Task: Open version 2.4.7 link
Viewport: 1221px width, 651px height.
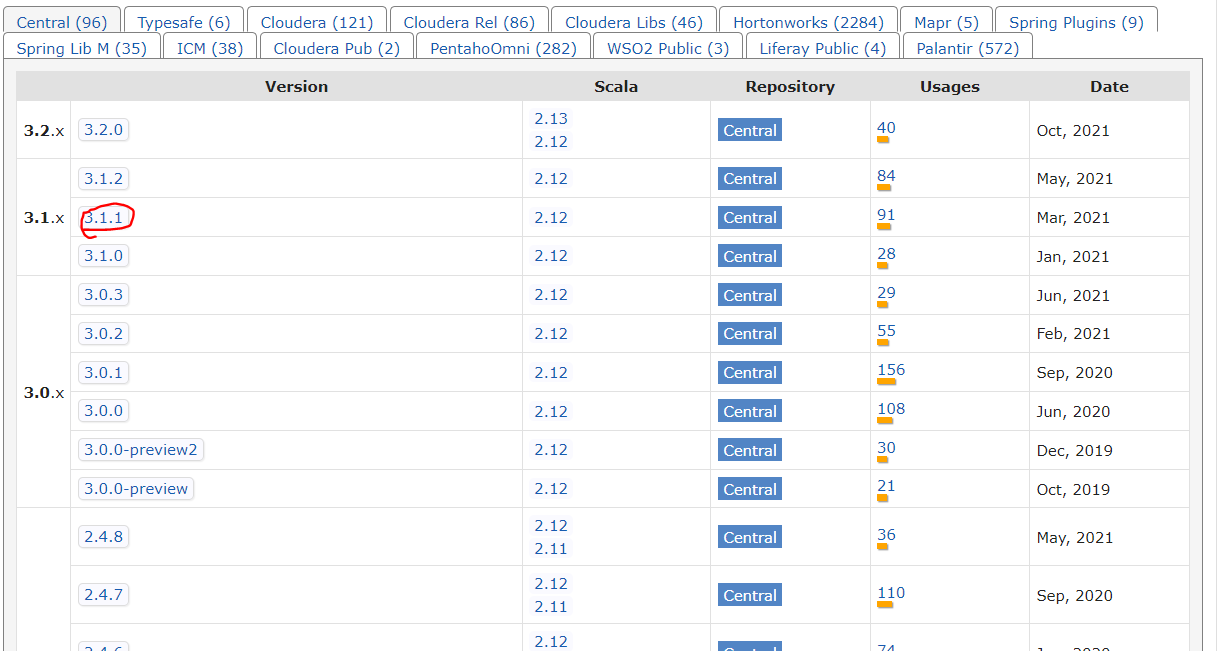Action: [x=104, y=594]
